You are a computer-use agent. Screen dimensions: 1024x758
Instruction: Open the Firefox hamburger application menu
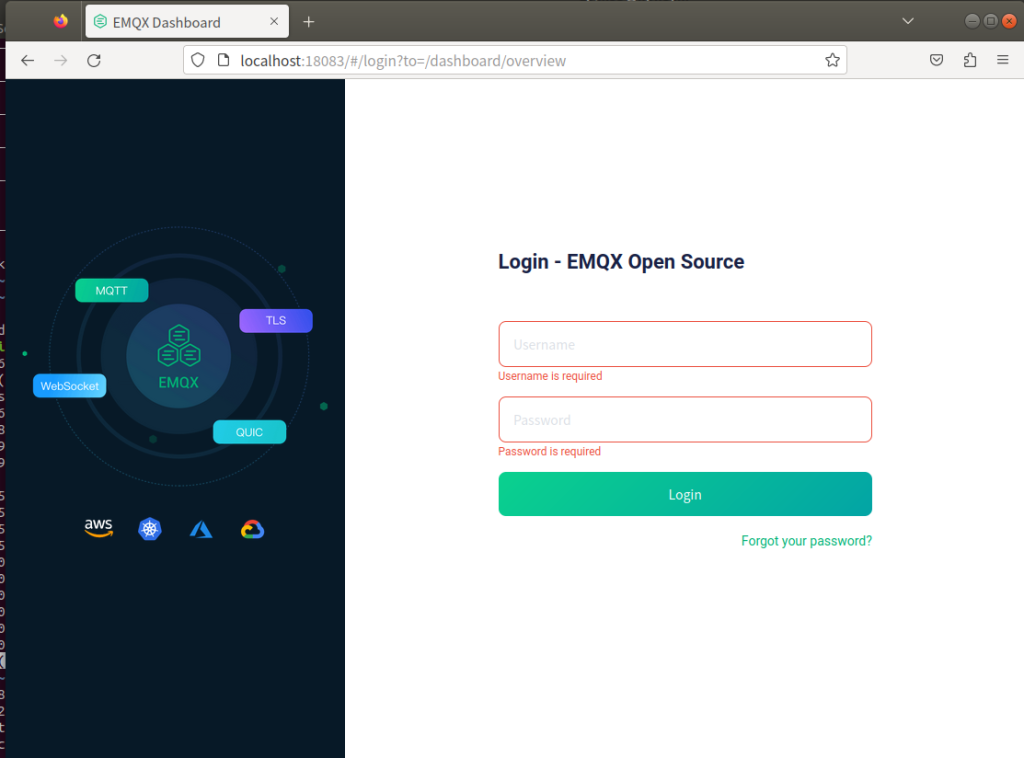point(1002,60)
